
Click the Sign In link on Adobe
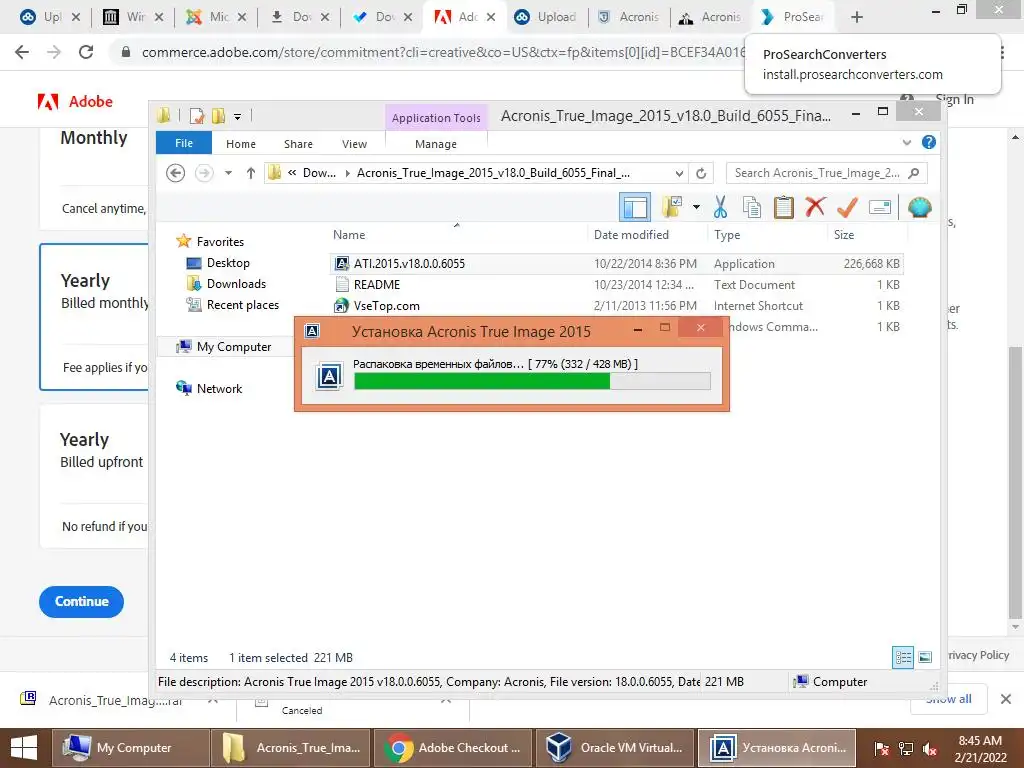tap(954, 99)
